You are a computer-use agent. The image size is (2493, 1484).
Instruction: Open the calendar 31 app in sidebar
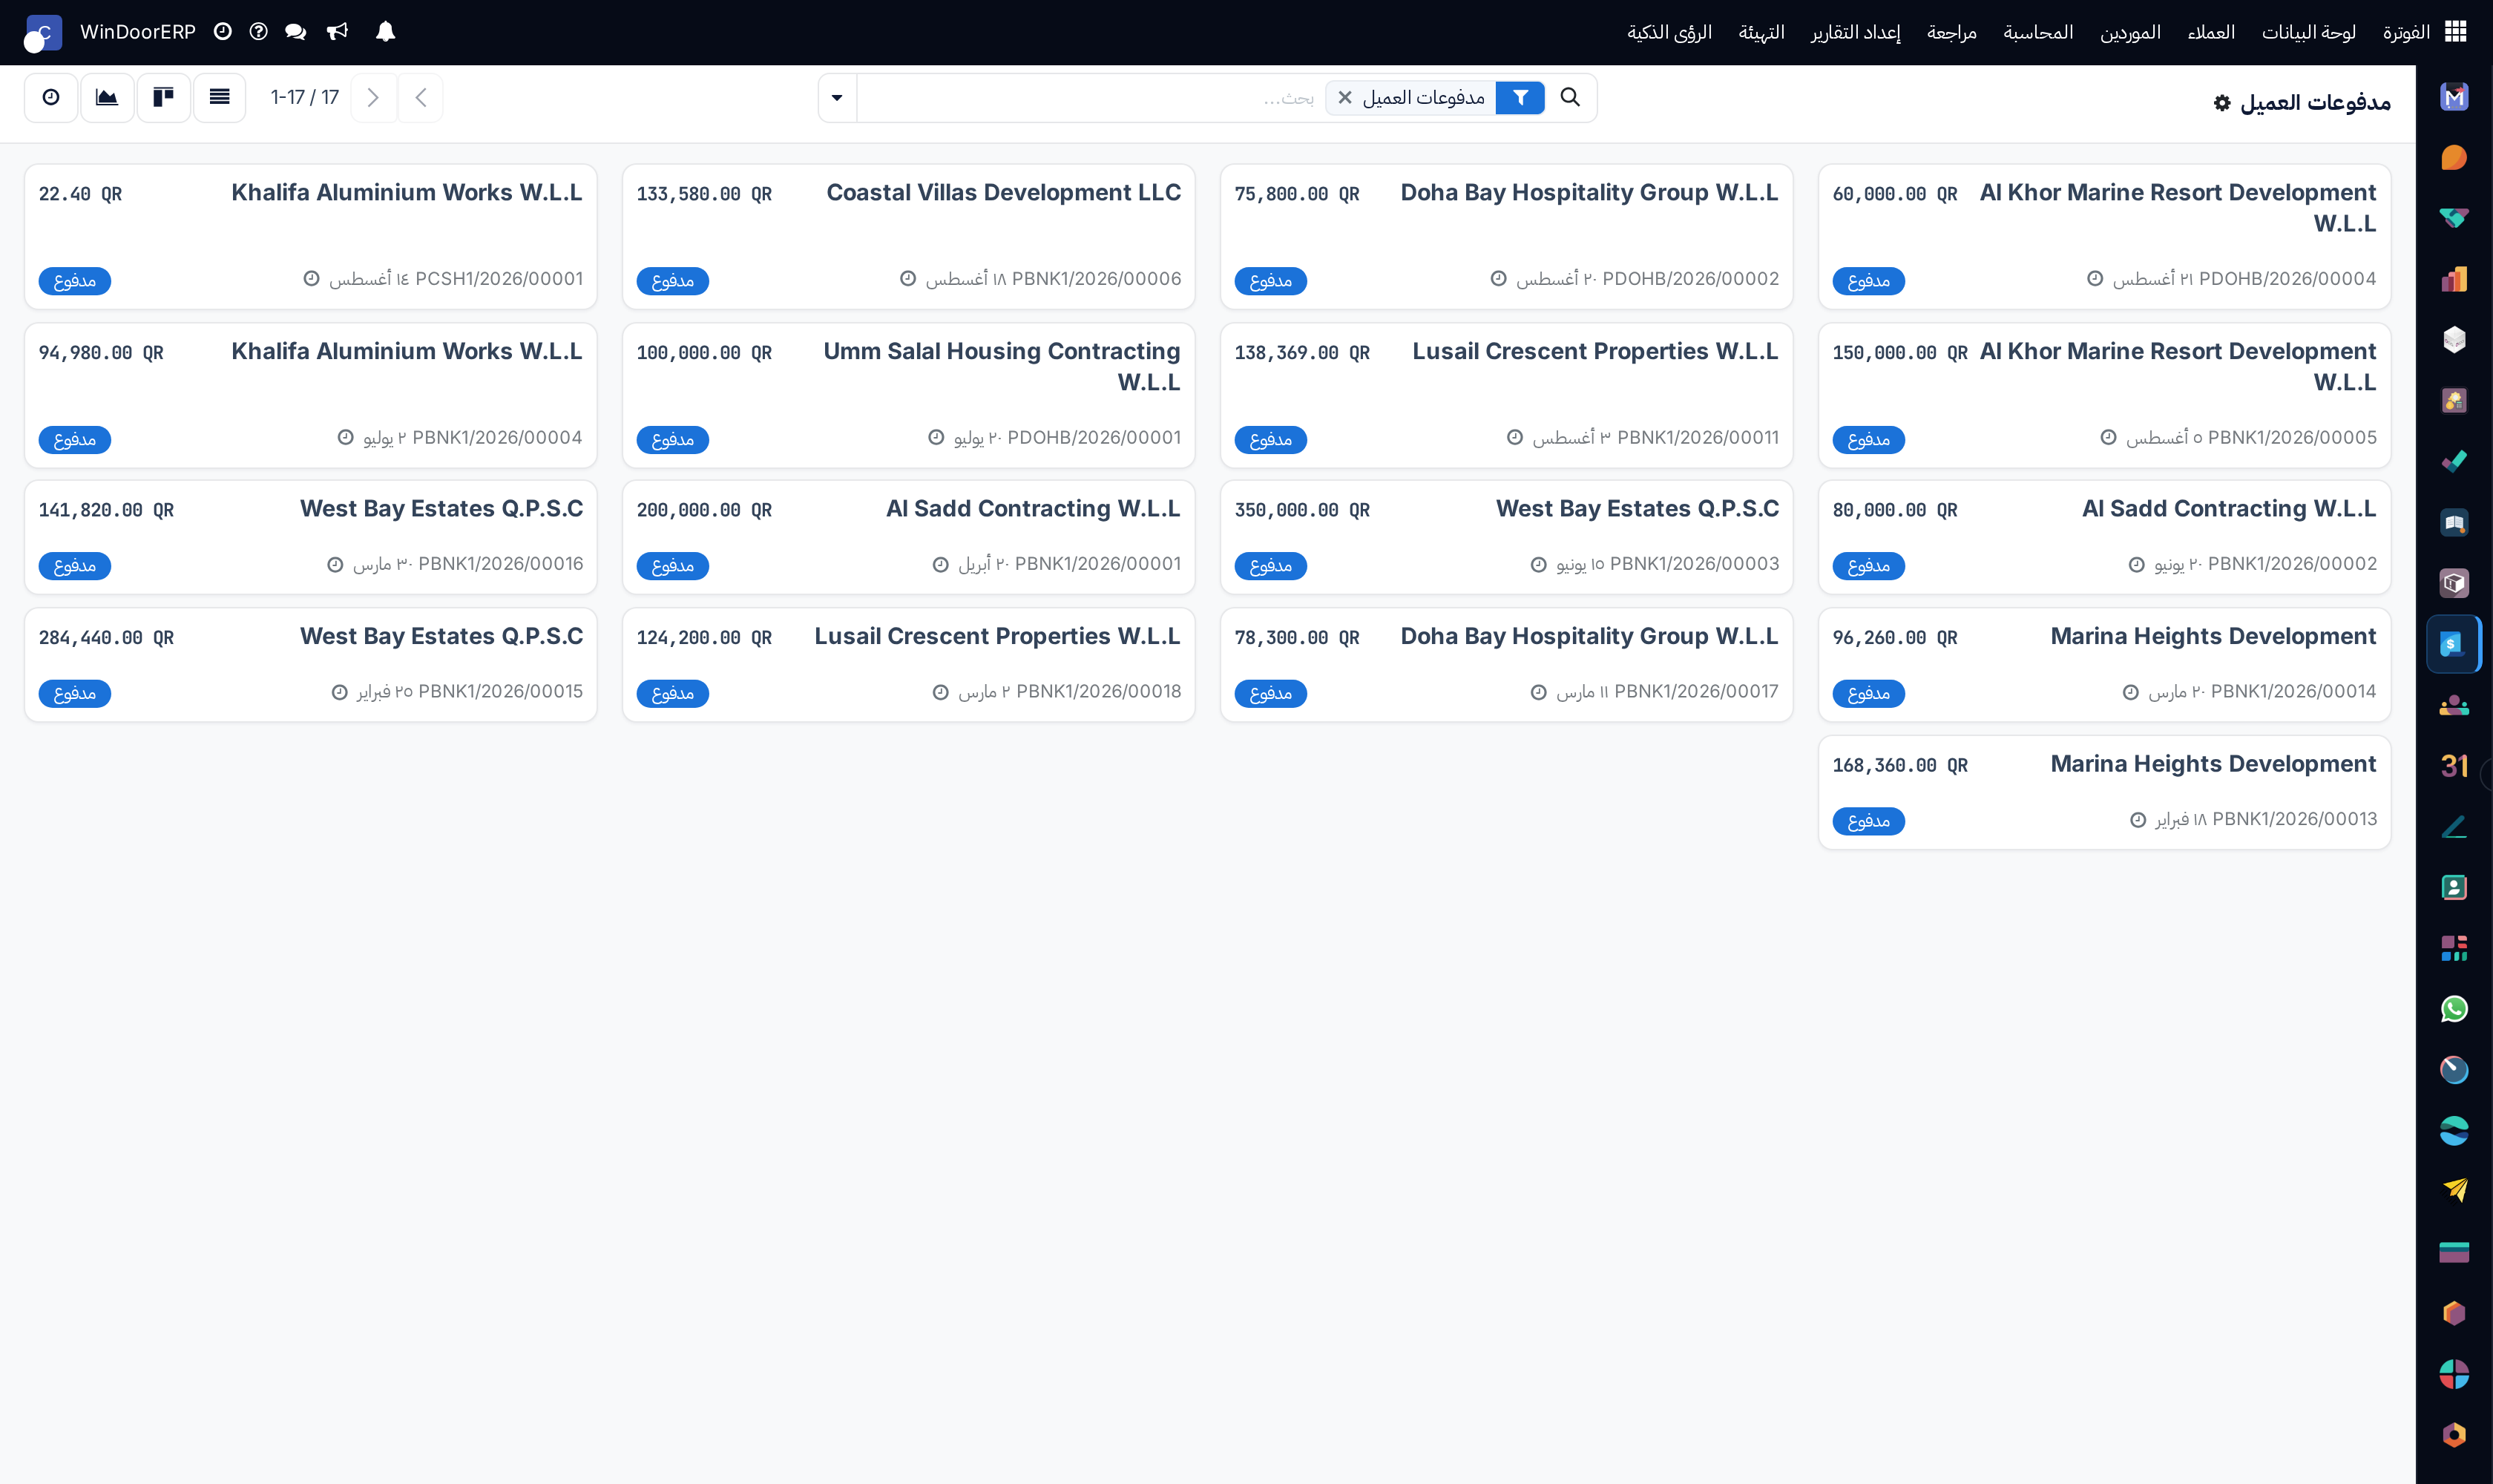(x=2453, y=766)
